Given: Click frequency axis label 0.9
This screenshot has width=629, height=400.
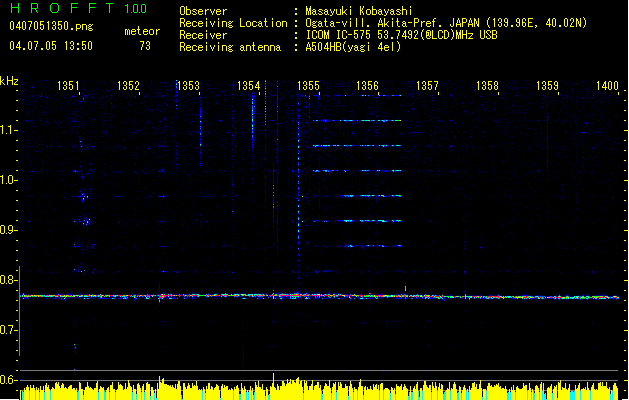Looking at the screenshot, I should 8,230.
